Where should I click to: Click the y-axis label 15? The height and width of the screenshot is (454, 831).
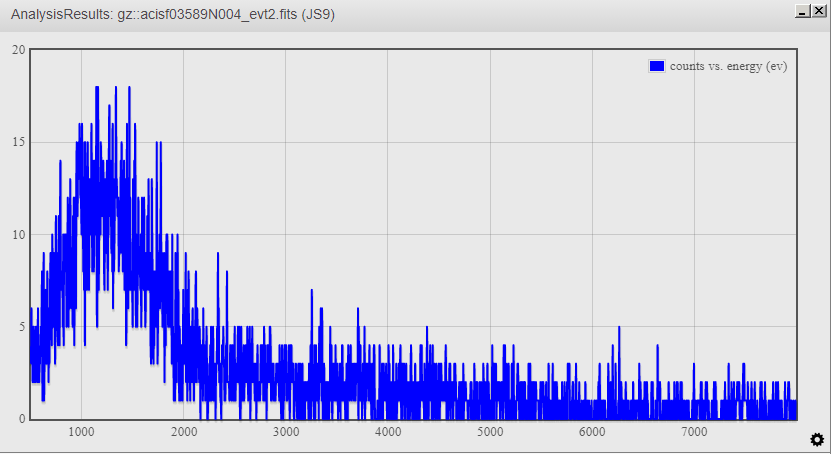[19, 142]
